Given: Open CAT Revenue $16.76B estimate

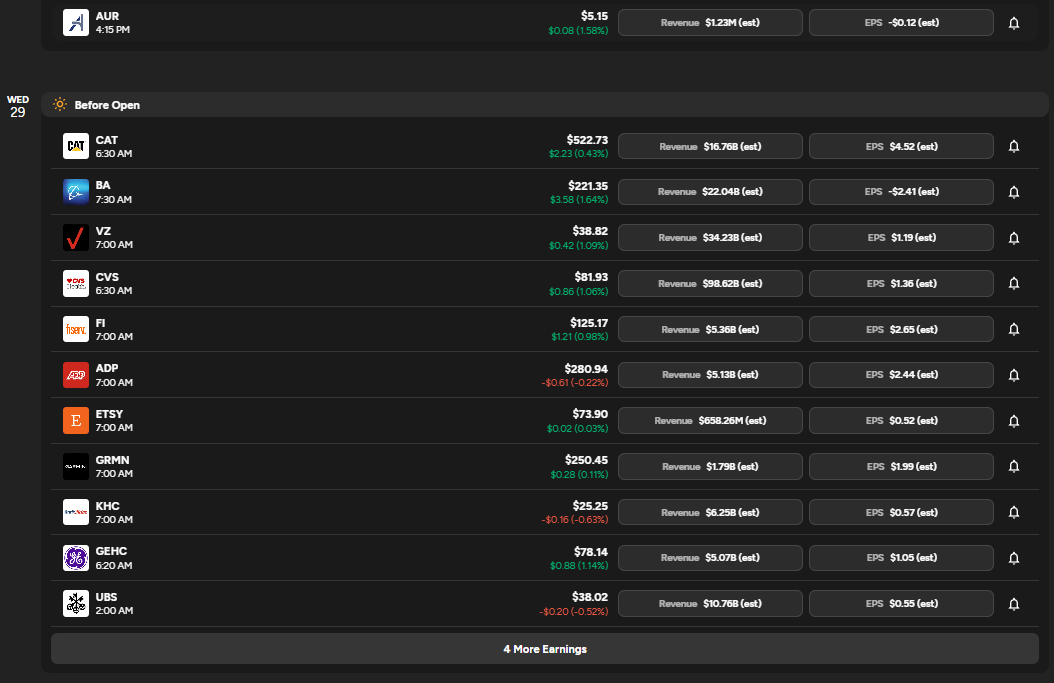Looking at the screenshot, I should (711, 146).
